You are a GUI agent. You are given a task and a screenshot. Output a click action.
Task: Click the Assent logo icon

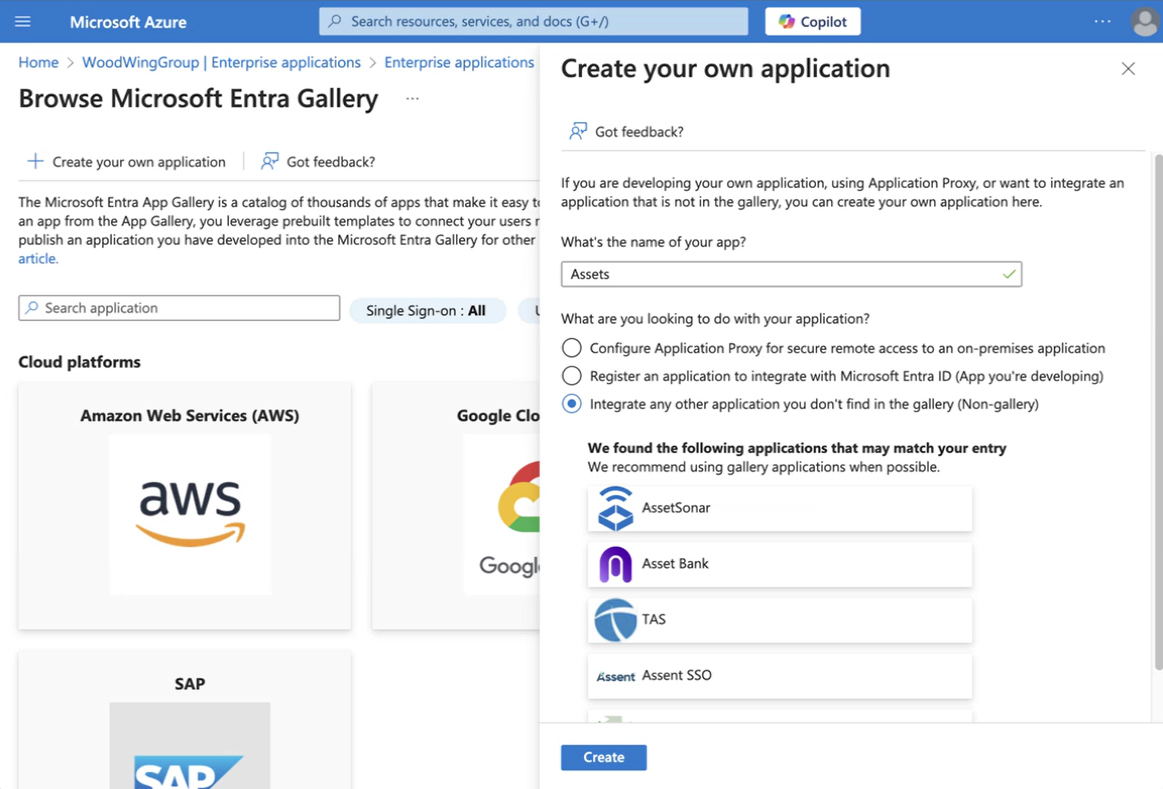616,676
